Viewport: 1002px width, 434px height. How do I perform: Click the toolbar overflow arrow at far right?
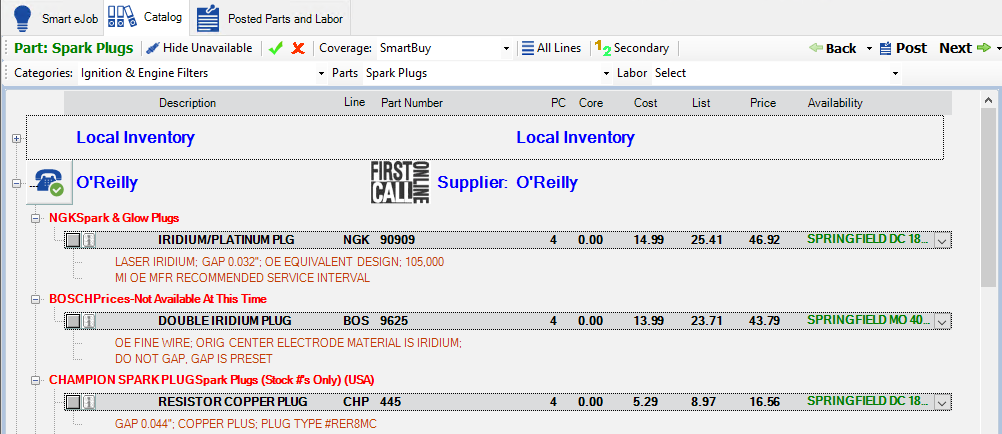coord(997,49)
